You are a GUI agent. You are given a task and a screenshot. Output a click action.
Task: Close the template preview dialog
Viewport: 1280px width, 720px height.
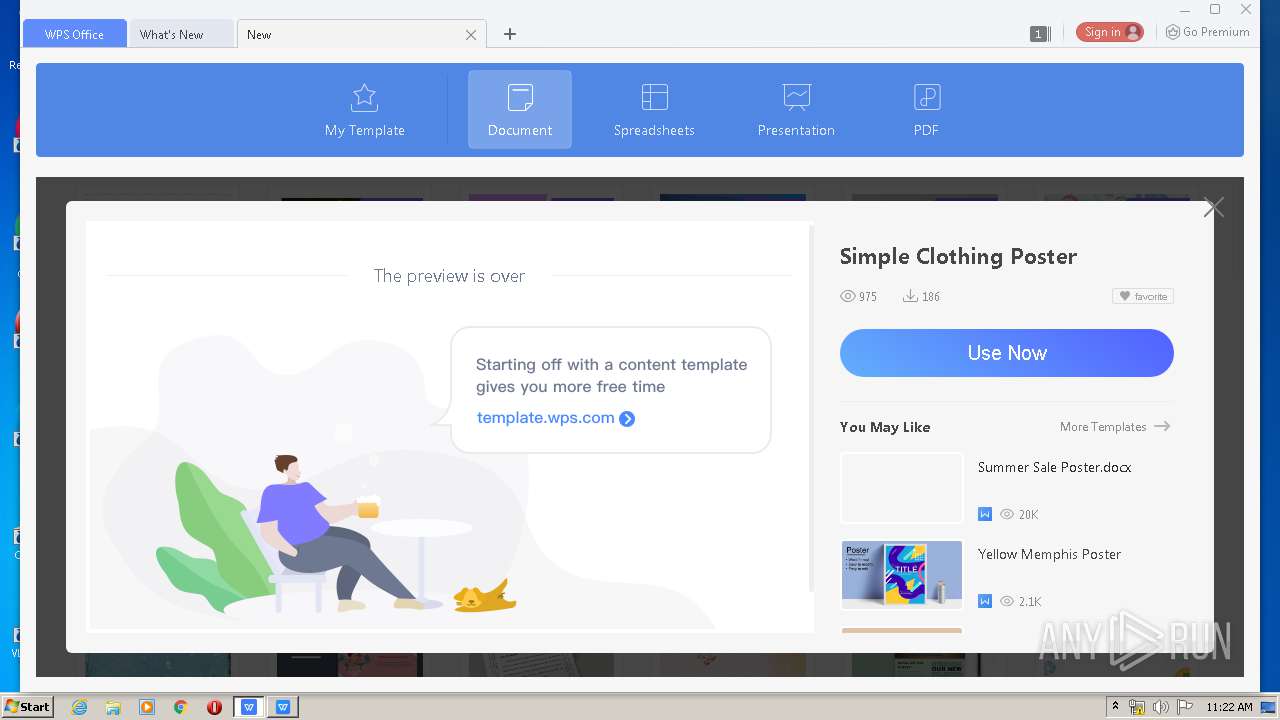point(1214,208)
